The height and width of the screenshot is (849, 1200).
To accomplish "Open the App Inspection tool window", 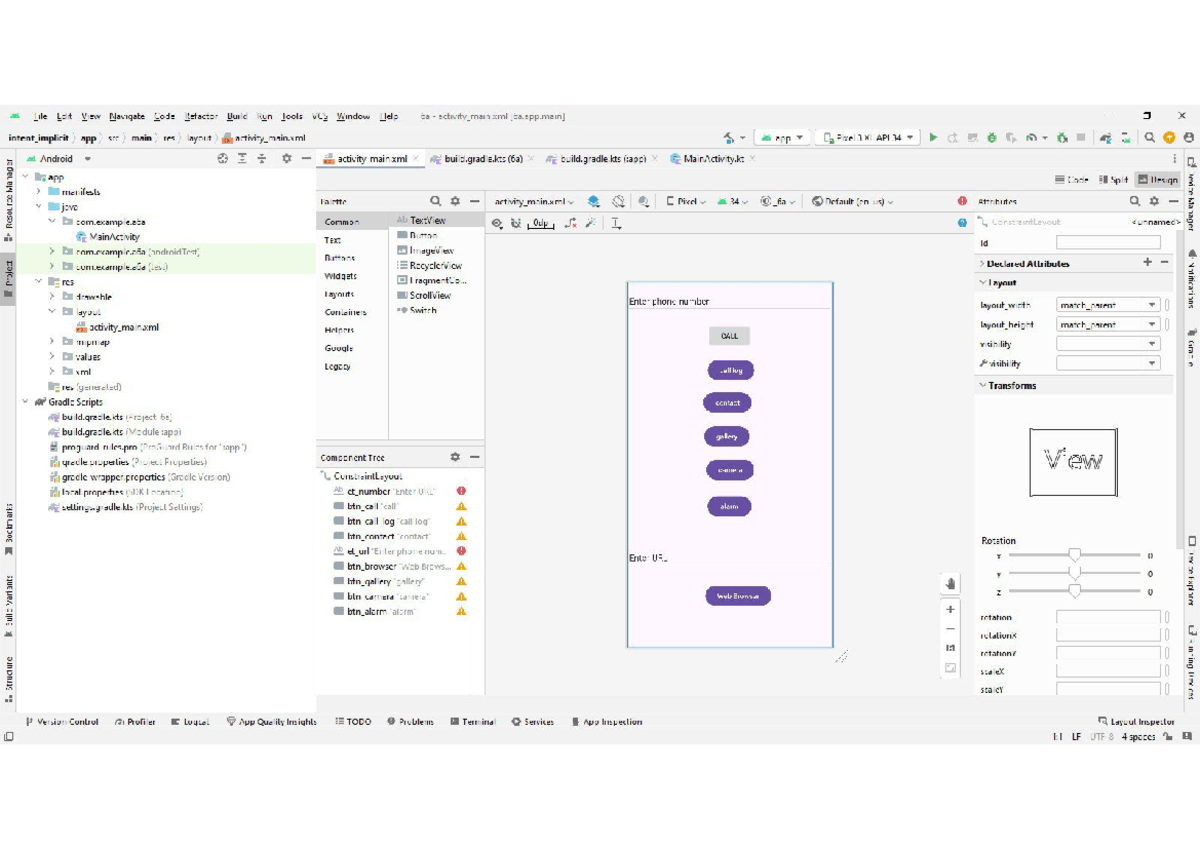I will [x=607, y=721].
